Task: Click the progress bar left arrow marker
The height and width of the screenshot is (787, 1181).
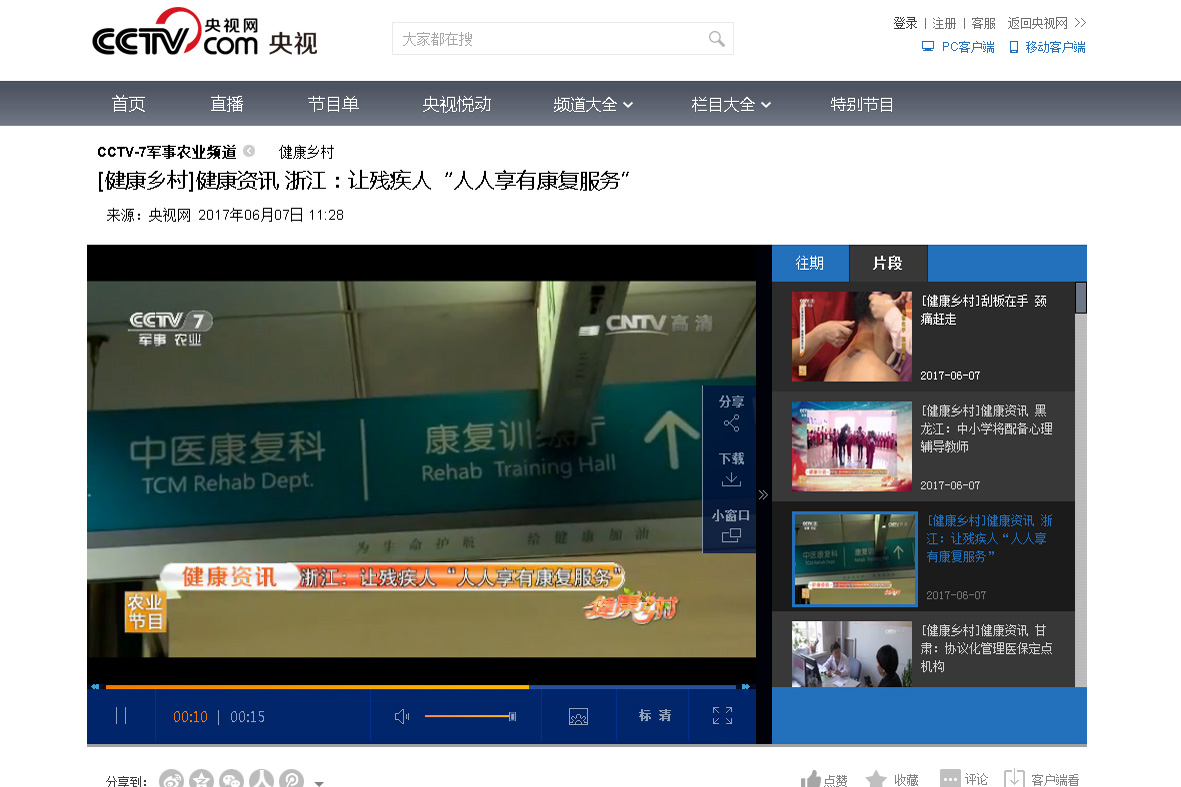Action: pos(95,687)
